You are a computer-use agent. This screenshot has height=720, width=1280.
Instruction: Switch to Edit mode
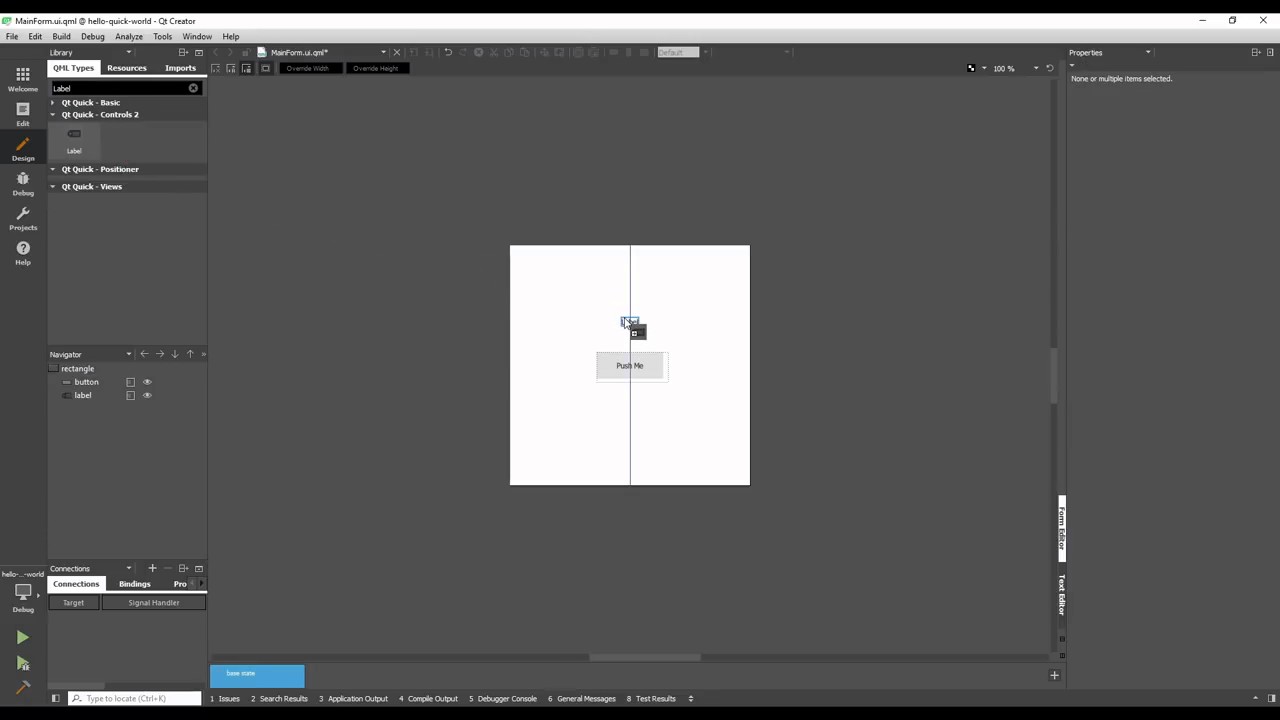[22, 114]
